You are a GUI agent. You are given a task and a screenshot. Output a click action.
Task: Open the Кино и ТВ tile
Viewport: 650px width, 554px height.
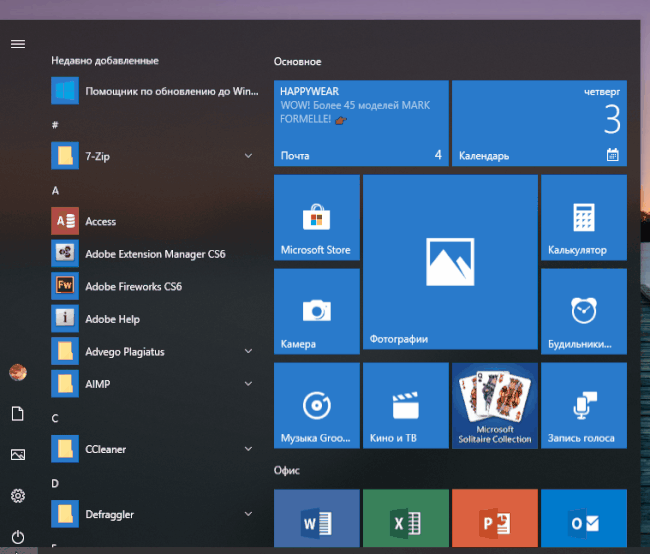(406, 406)
